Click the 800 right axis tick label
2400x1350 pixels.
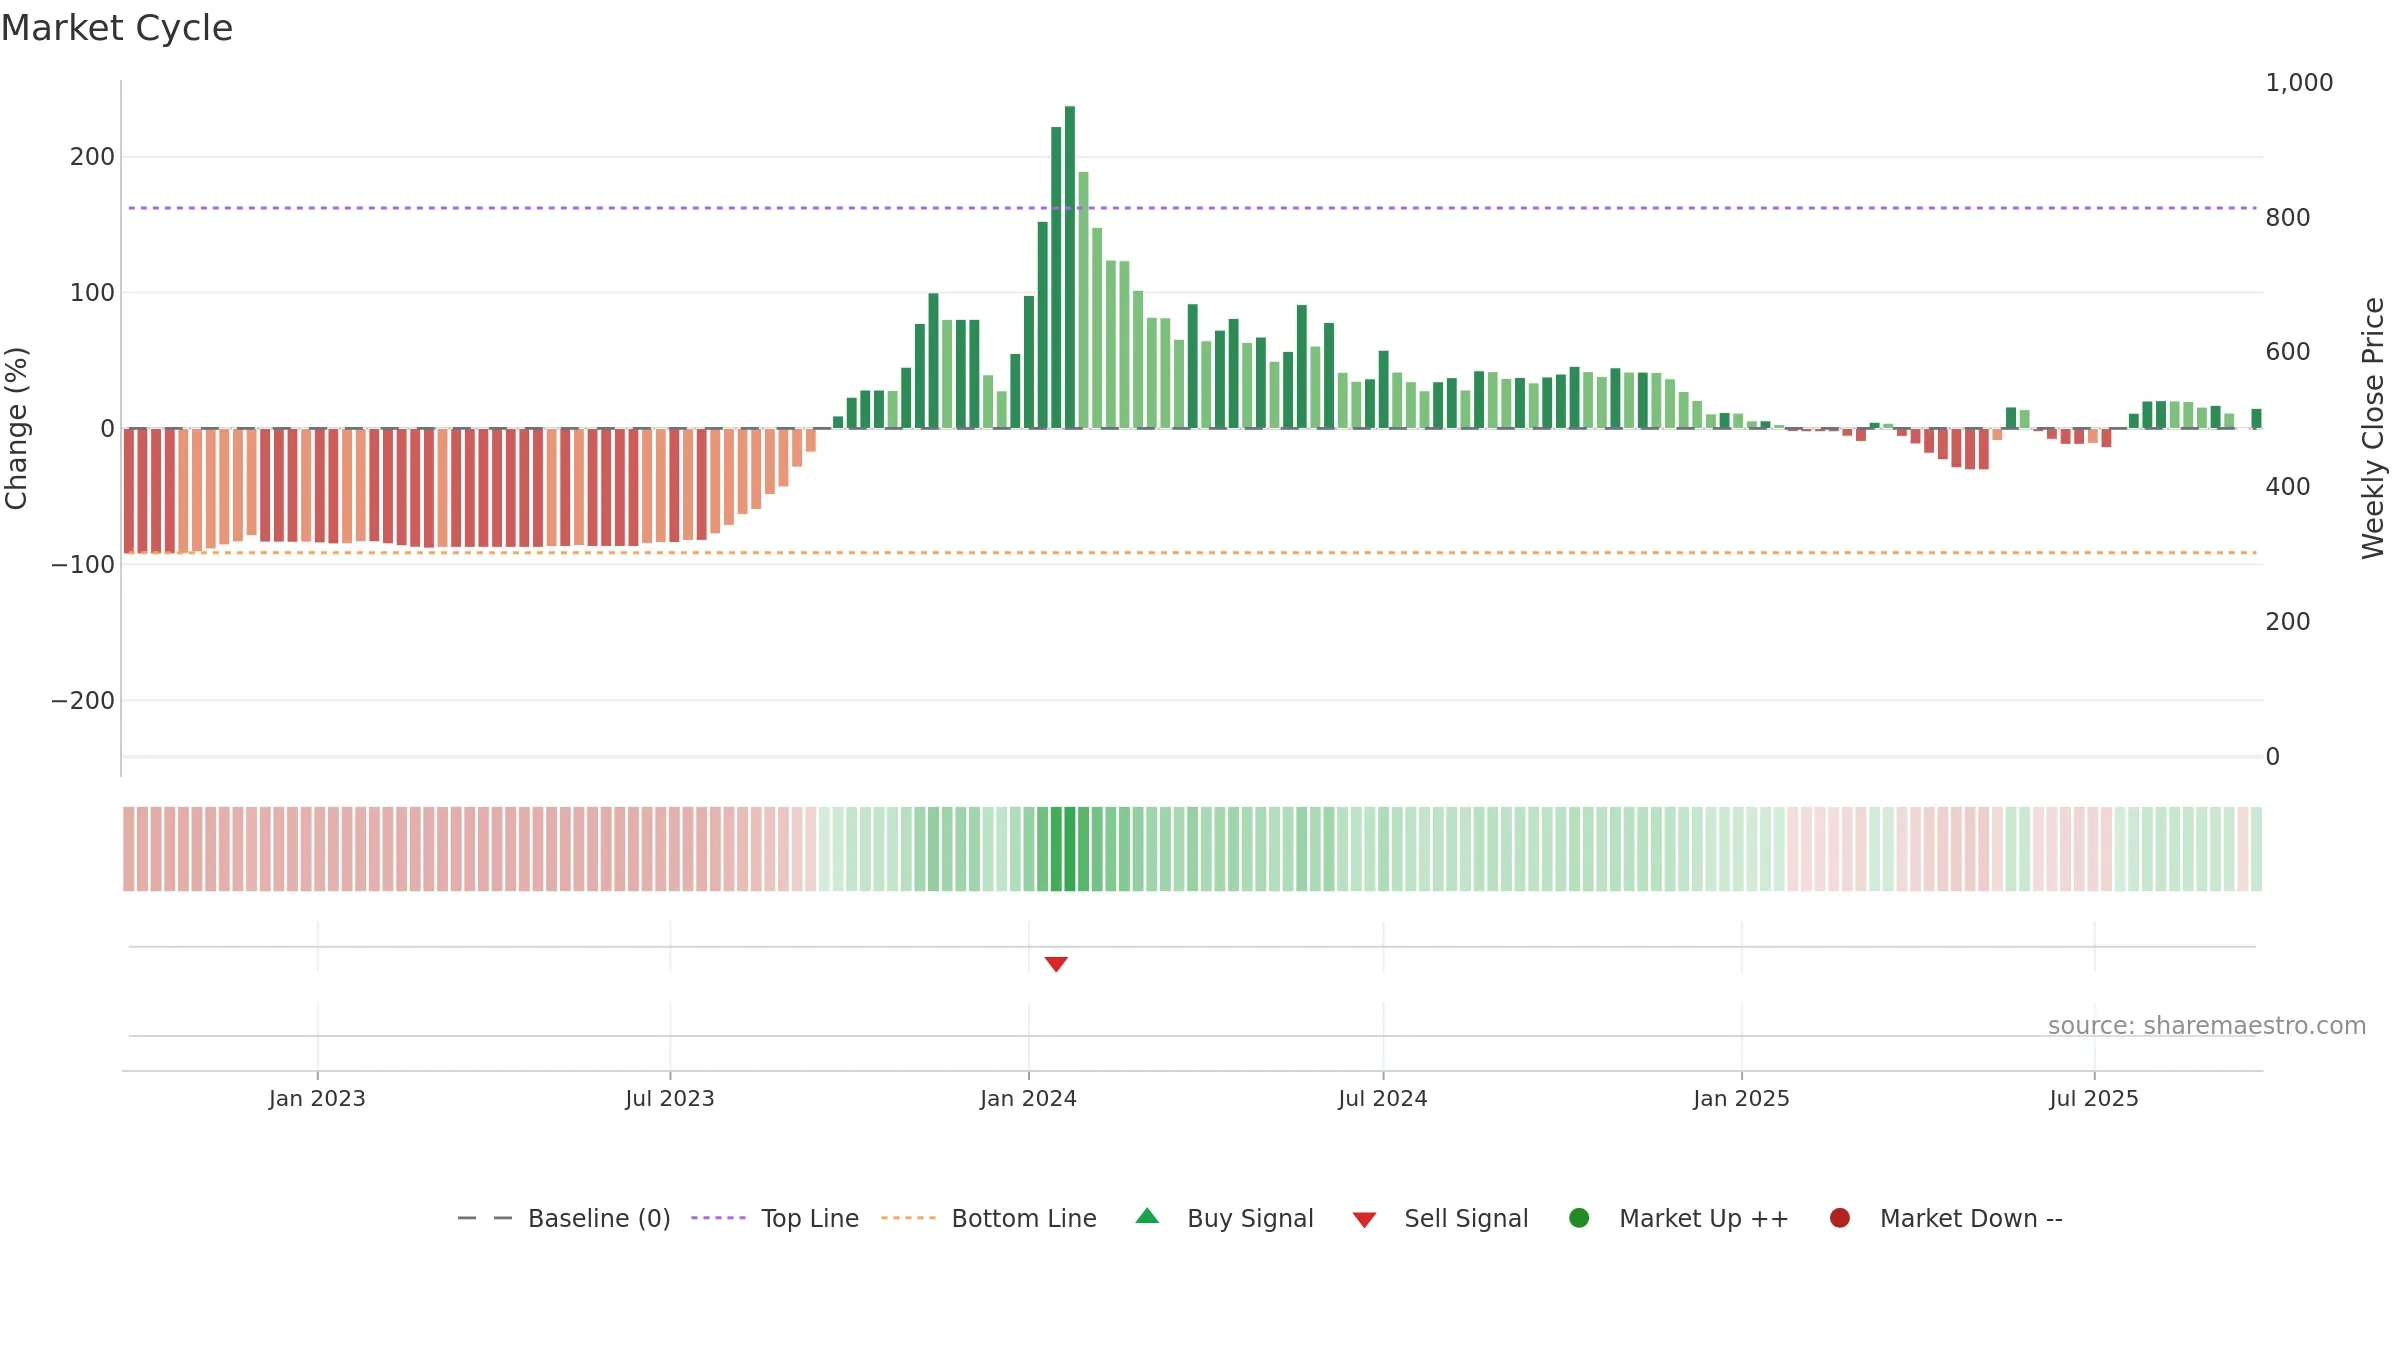[2288, 217]
